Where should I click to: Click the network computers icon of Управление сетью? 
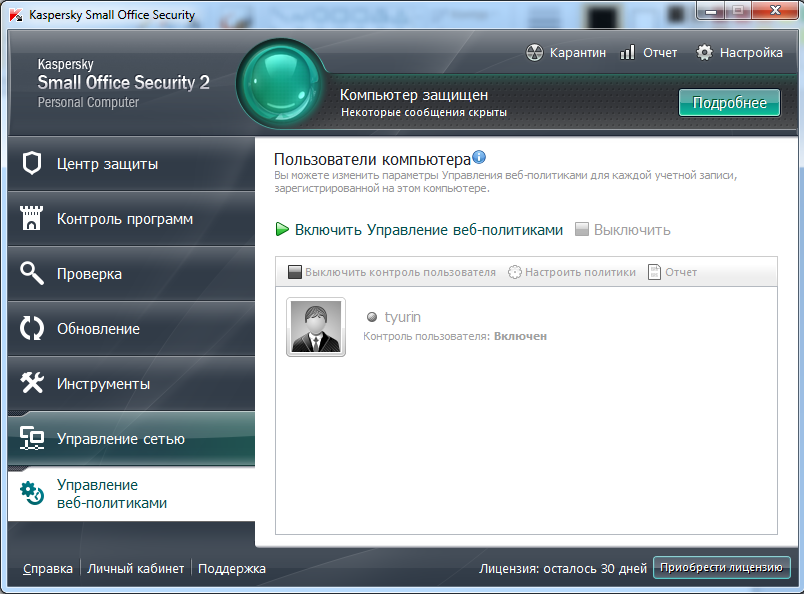pyautogui.click(x=32, y=438)
